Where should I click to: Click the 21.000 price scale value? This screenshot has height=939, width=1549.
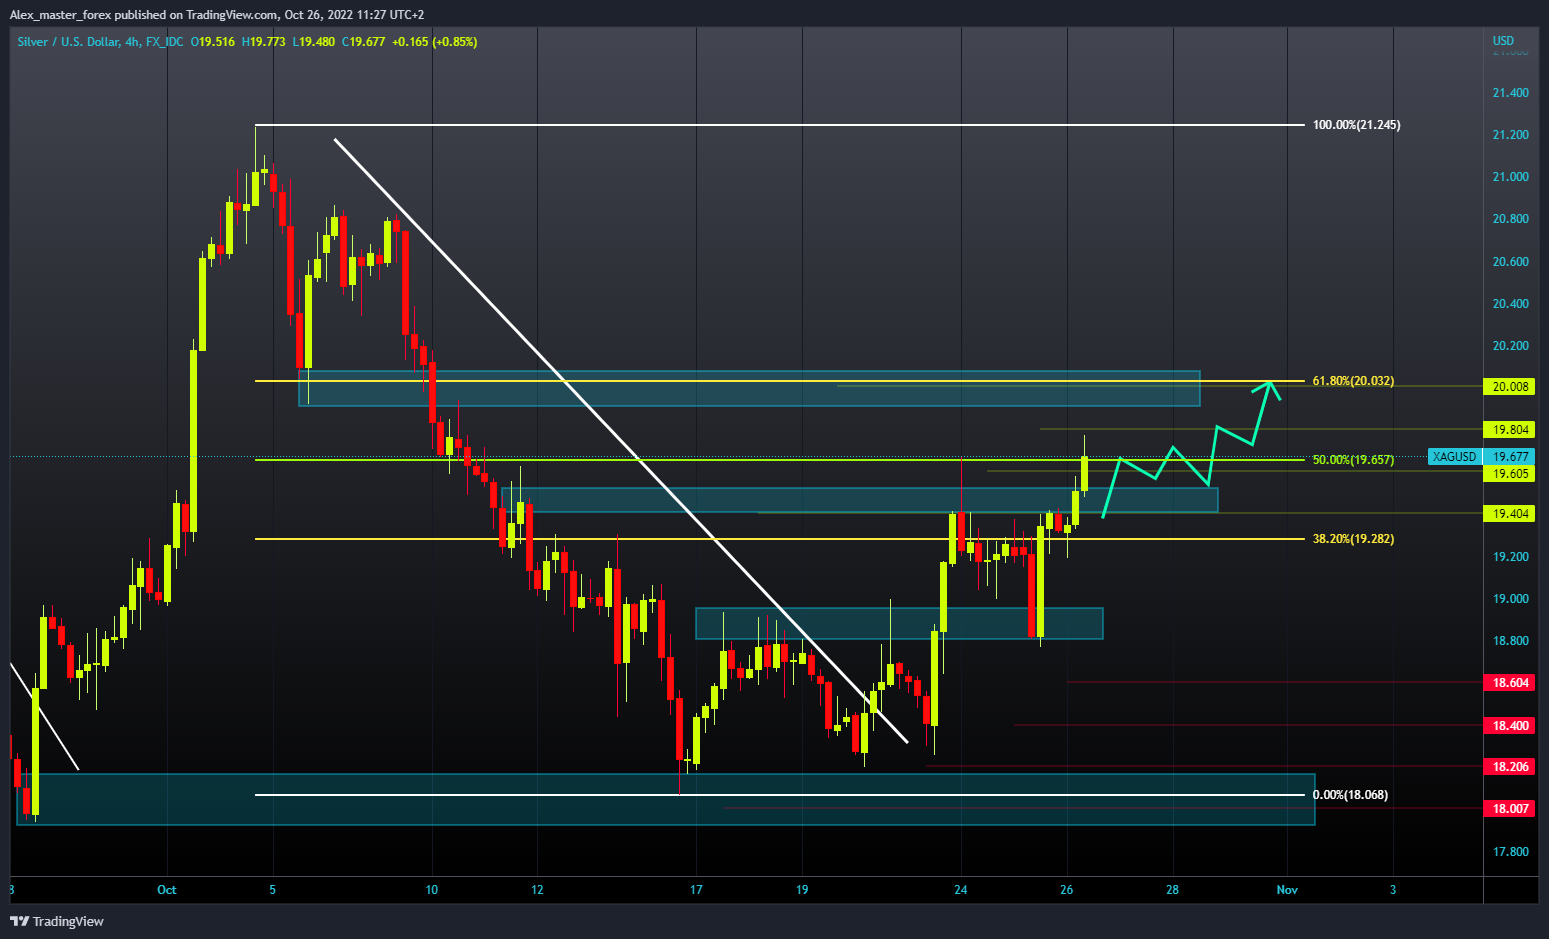point(1510,177)
